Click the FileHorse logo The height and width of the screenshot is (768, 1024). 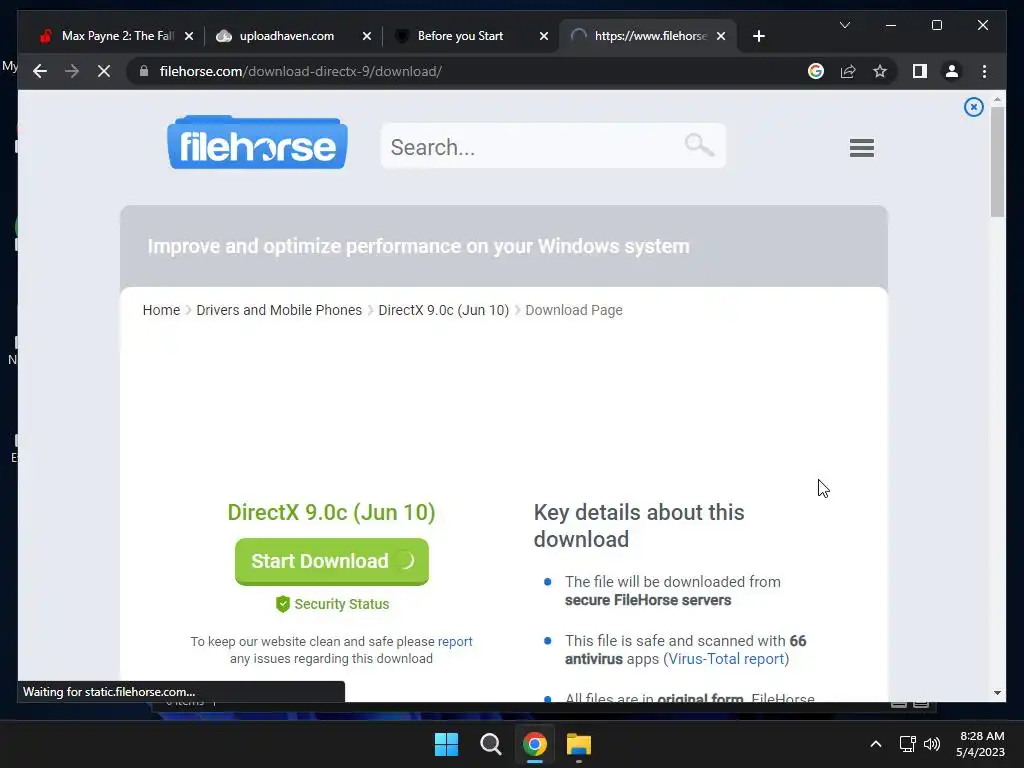[257, 142]
